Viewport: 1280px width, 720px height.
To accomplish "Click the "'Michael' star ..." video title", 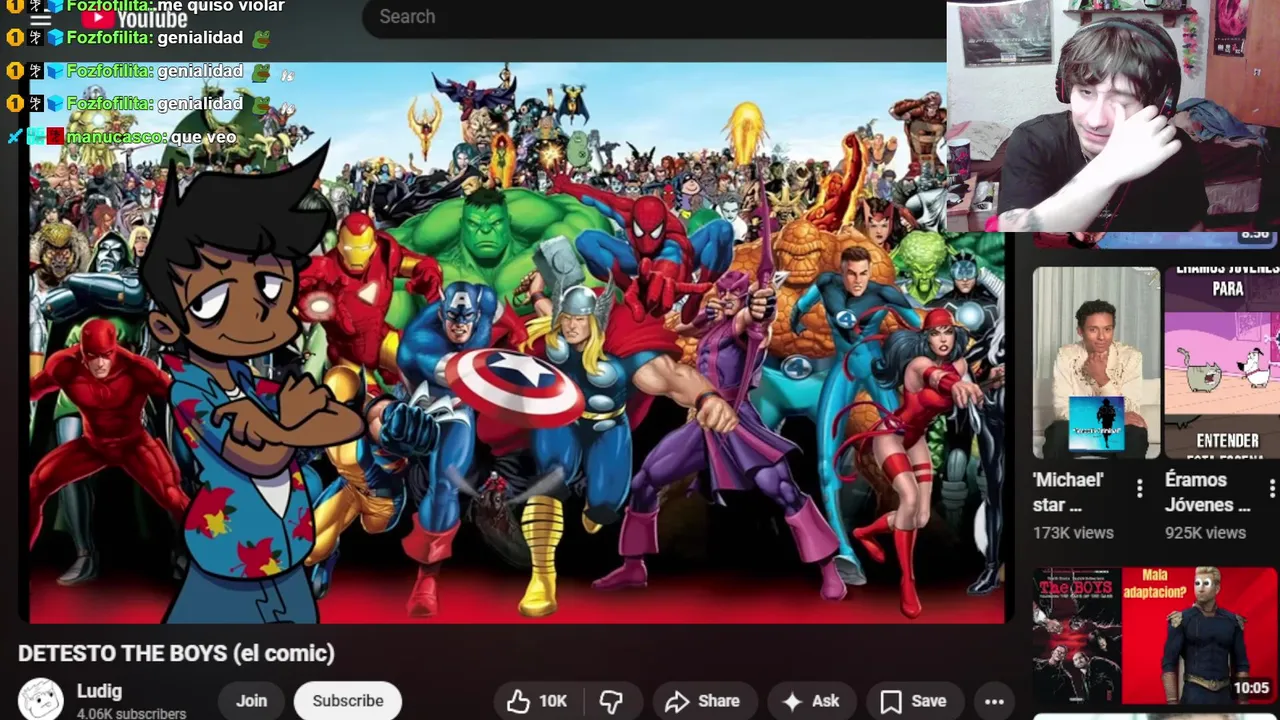I will (1068, 492).
